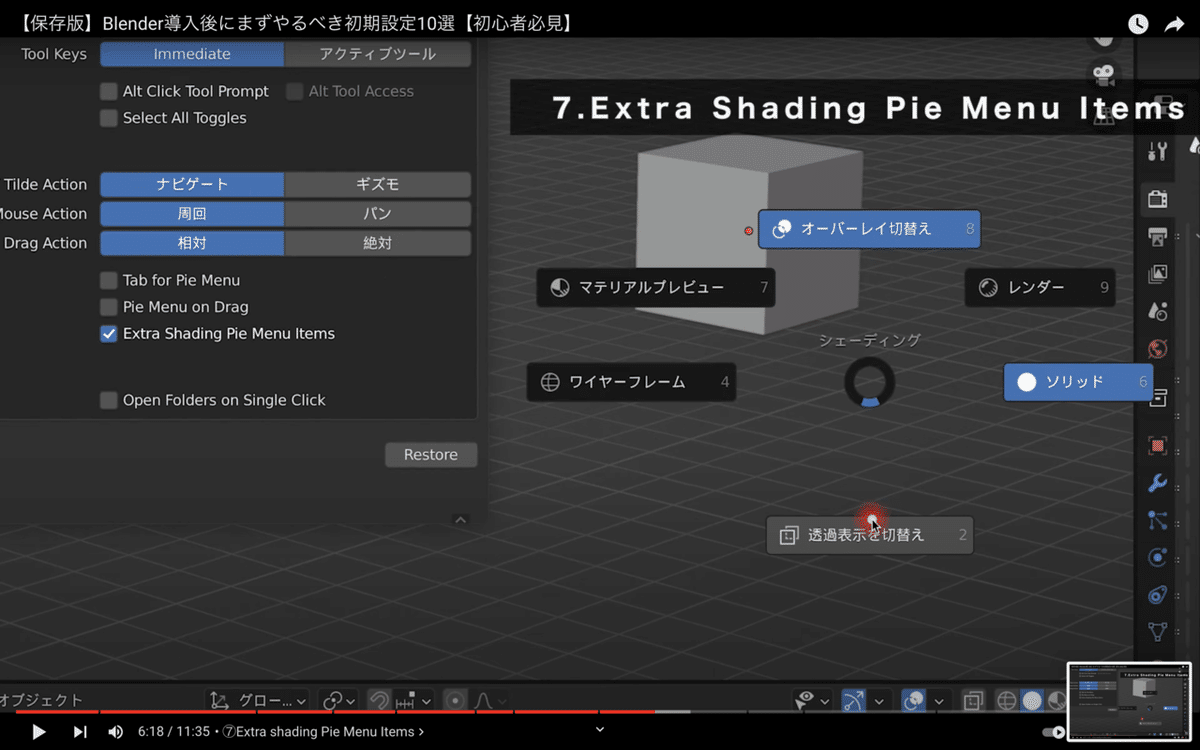Click the Watch later clock icon
The height and width of the screenshot is (750, 1200).
[1138, 24]
